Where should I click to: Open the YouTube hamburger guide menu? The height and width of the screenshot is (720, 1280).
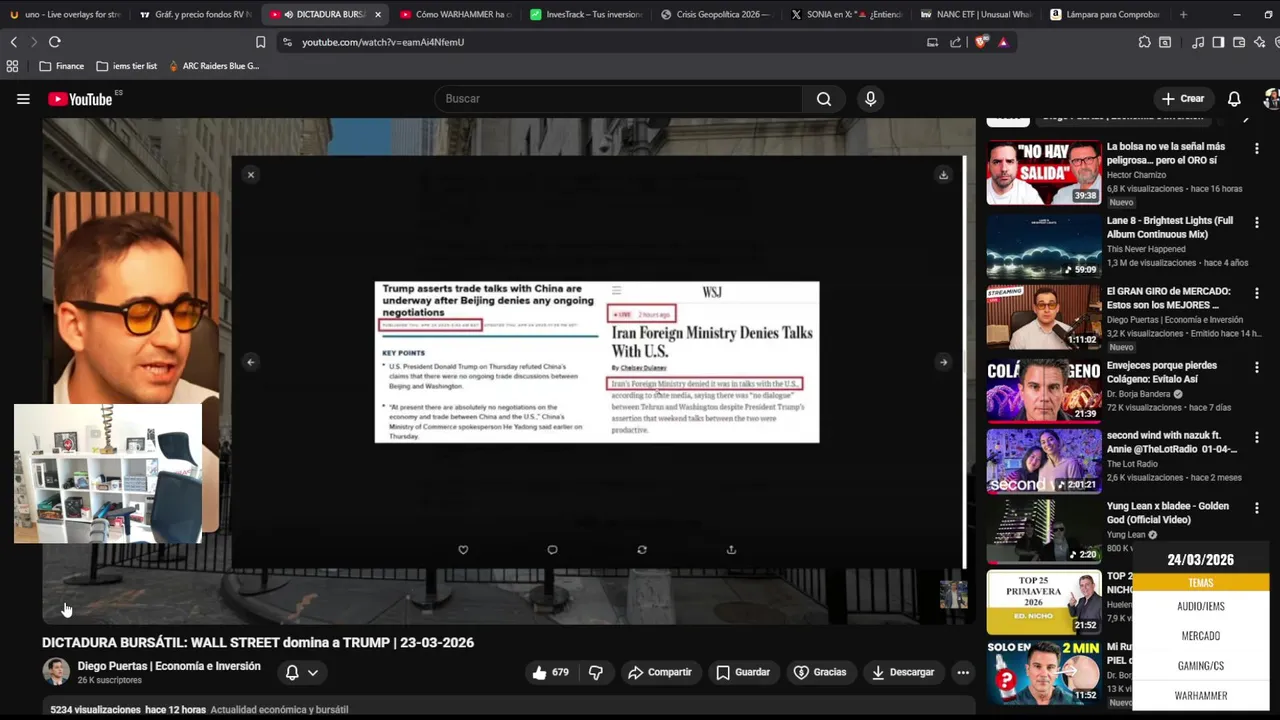coord(23,99)
